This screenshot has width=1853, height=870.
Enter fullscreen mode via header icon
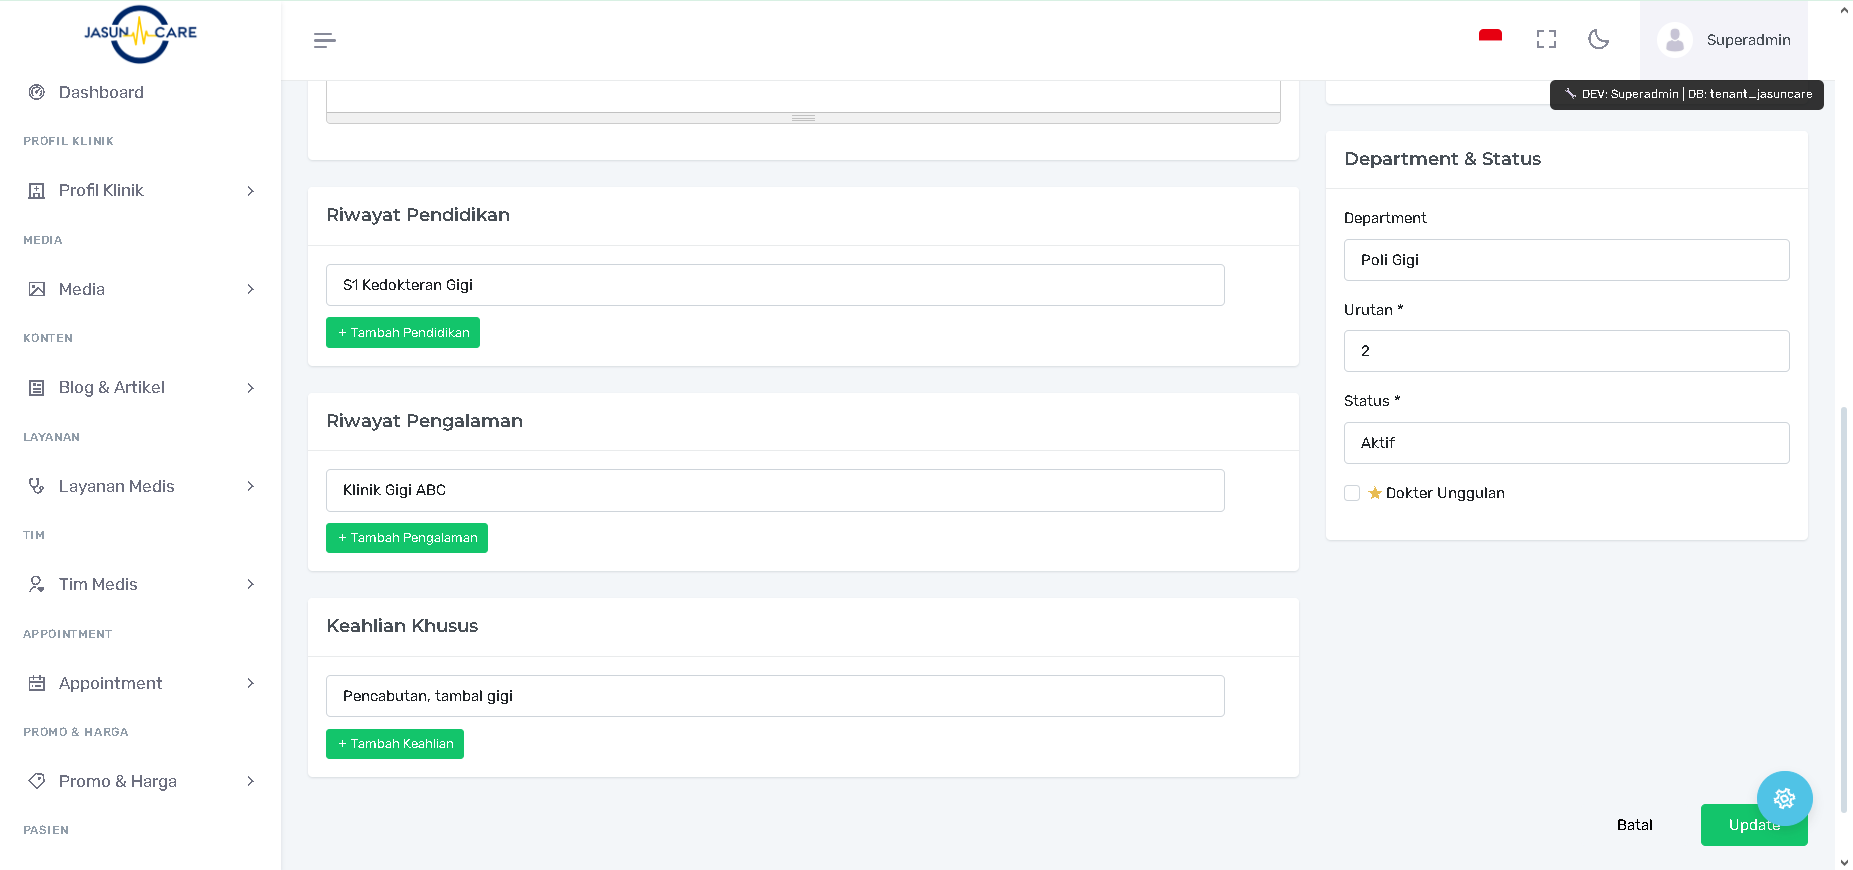tap(1546, 39)
